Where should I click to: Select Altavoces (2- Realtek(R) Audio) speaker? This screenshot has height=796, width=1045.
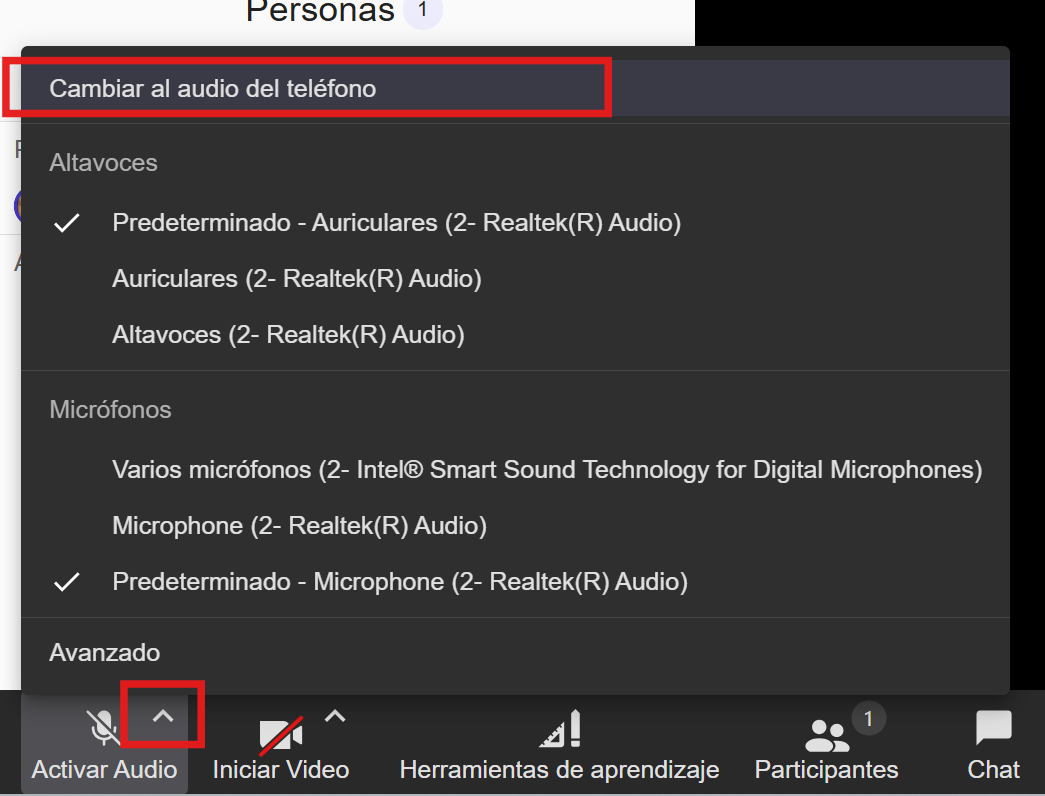click(515, 335)
